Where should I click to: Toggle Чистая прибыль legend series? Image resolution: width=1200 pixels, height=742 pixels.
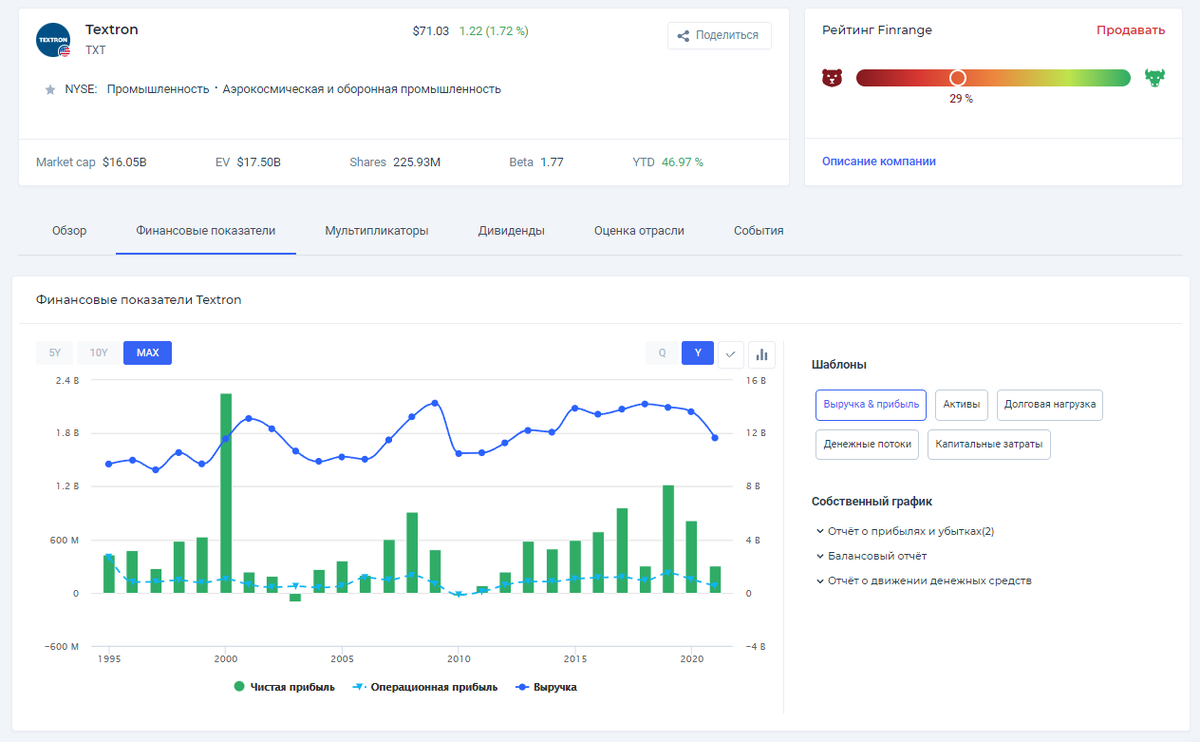tap(285, 687)
